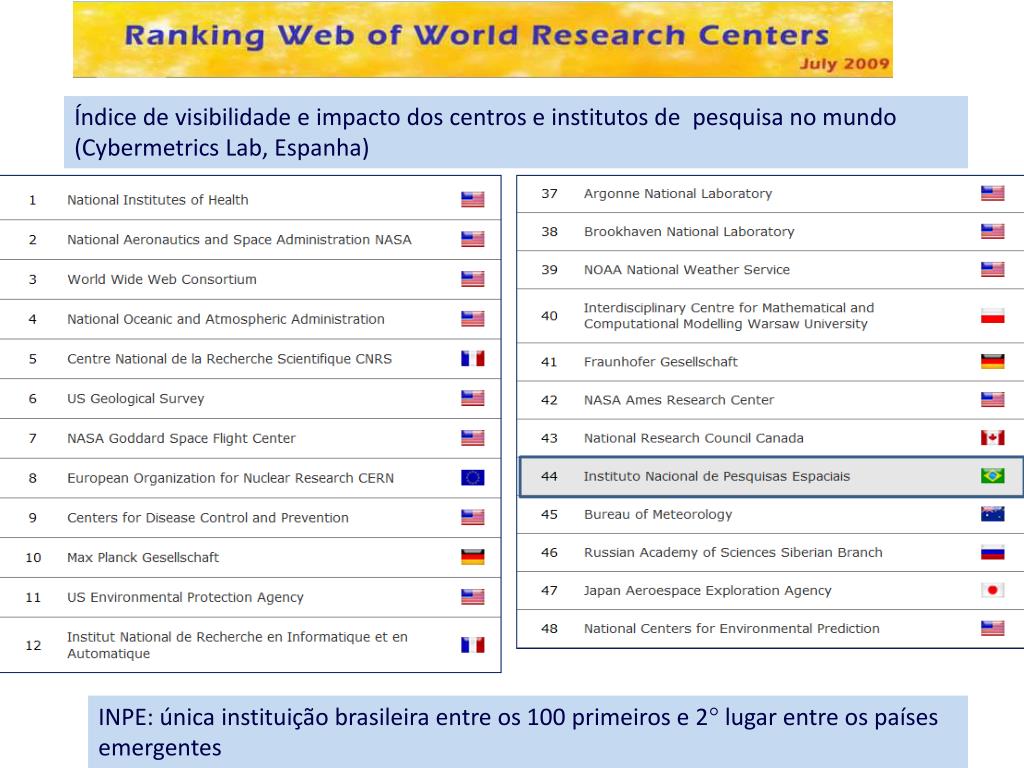This screenshot has width=1024, height=768.
Task: Click 'National Research Council Canada' text
Action: coord(694,438)
